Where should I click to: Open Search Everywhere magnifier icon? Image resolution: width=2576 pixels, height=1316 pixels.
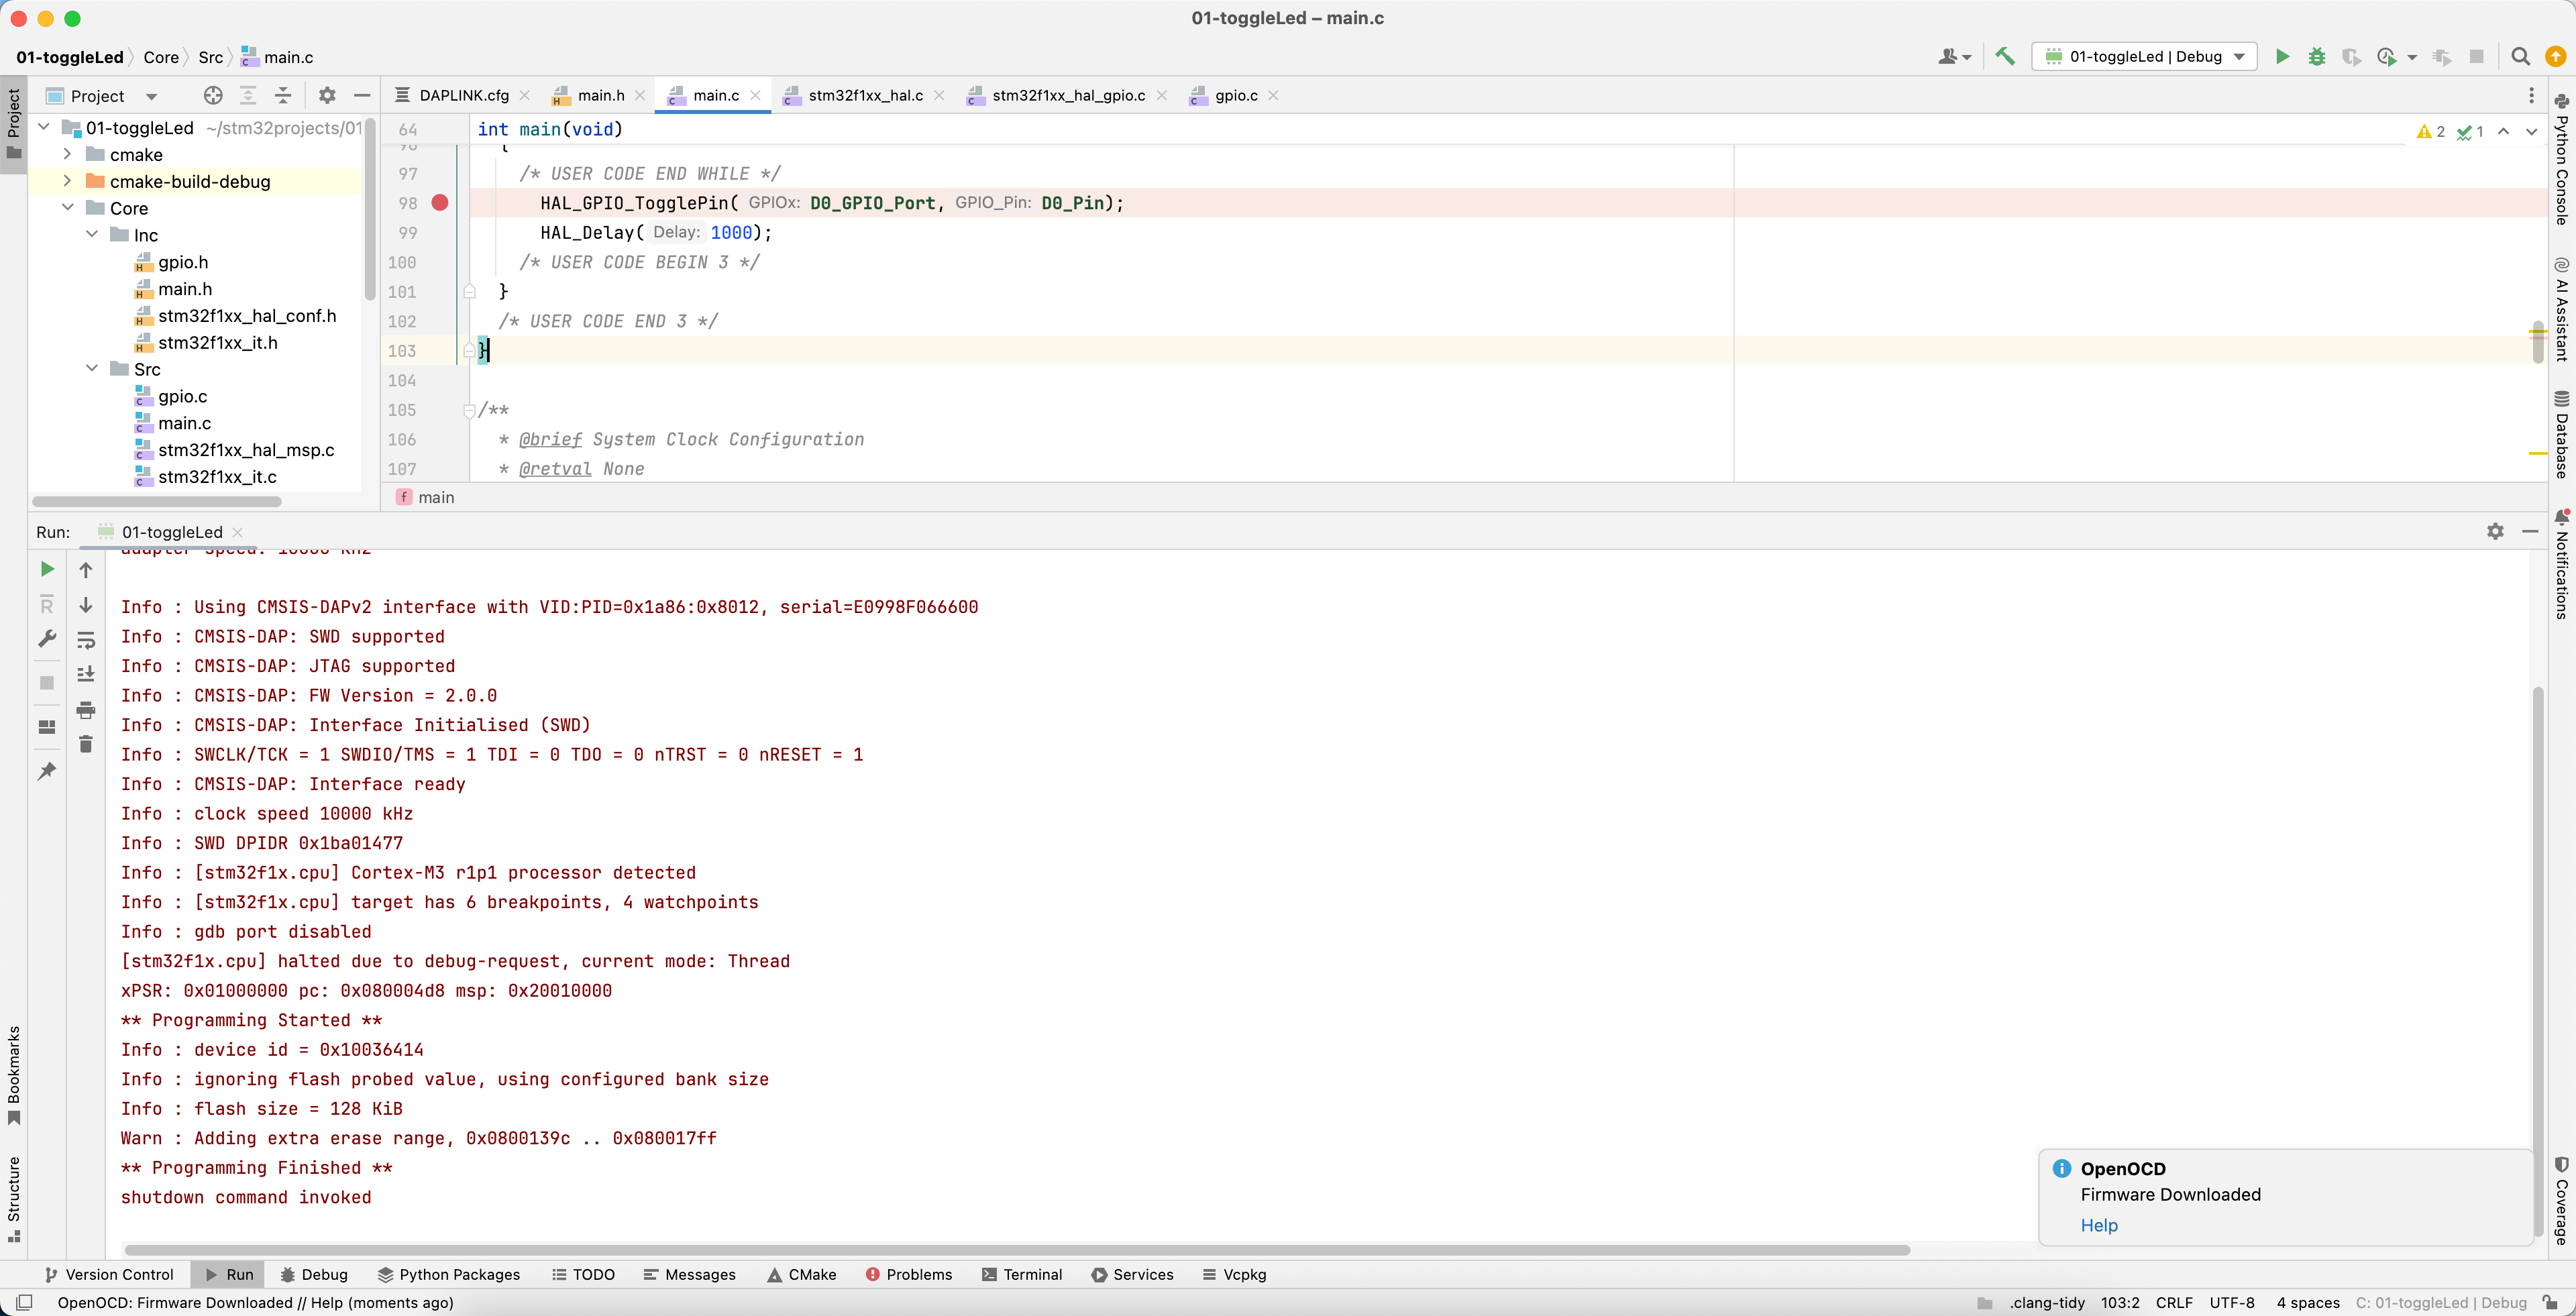coord(2520,57)
